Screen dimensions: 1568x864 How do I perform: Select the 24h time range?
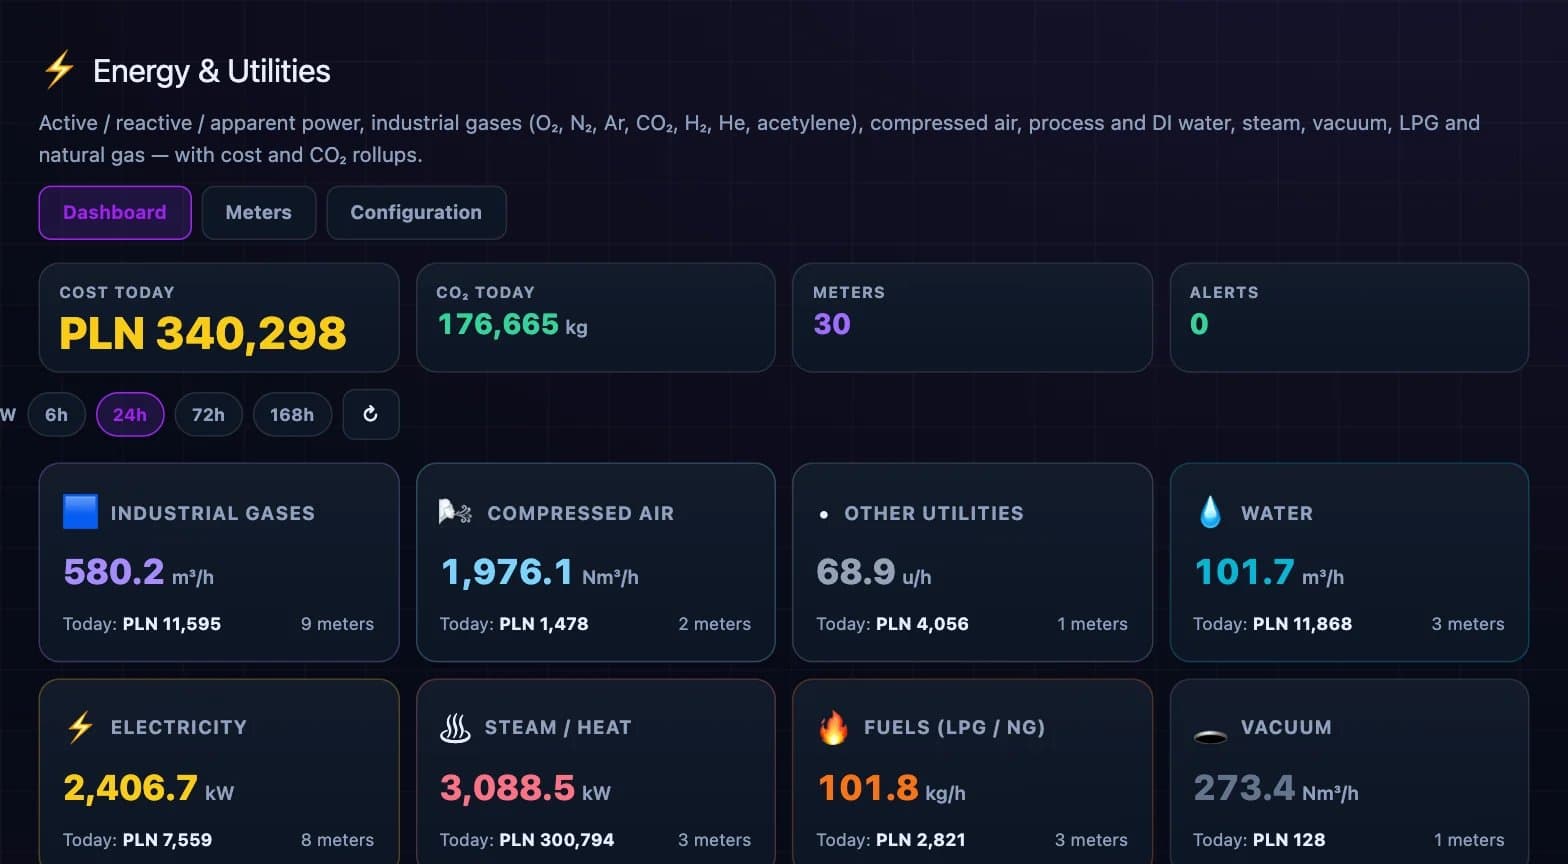[x=130, y=414]
